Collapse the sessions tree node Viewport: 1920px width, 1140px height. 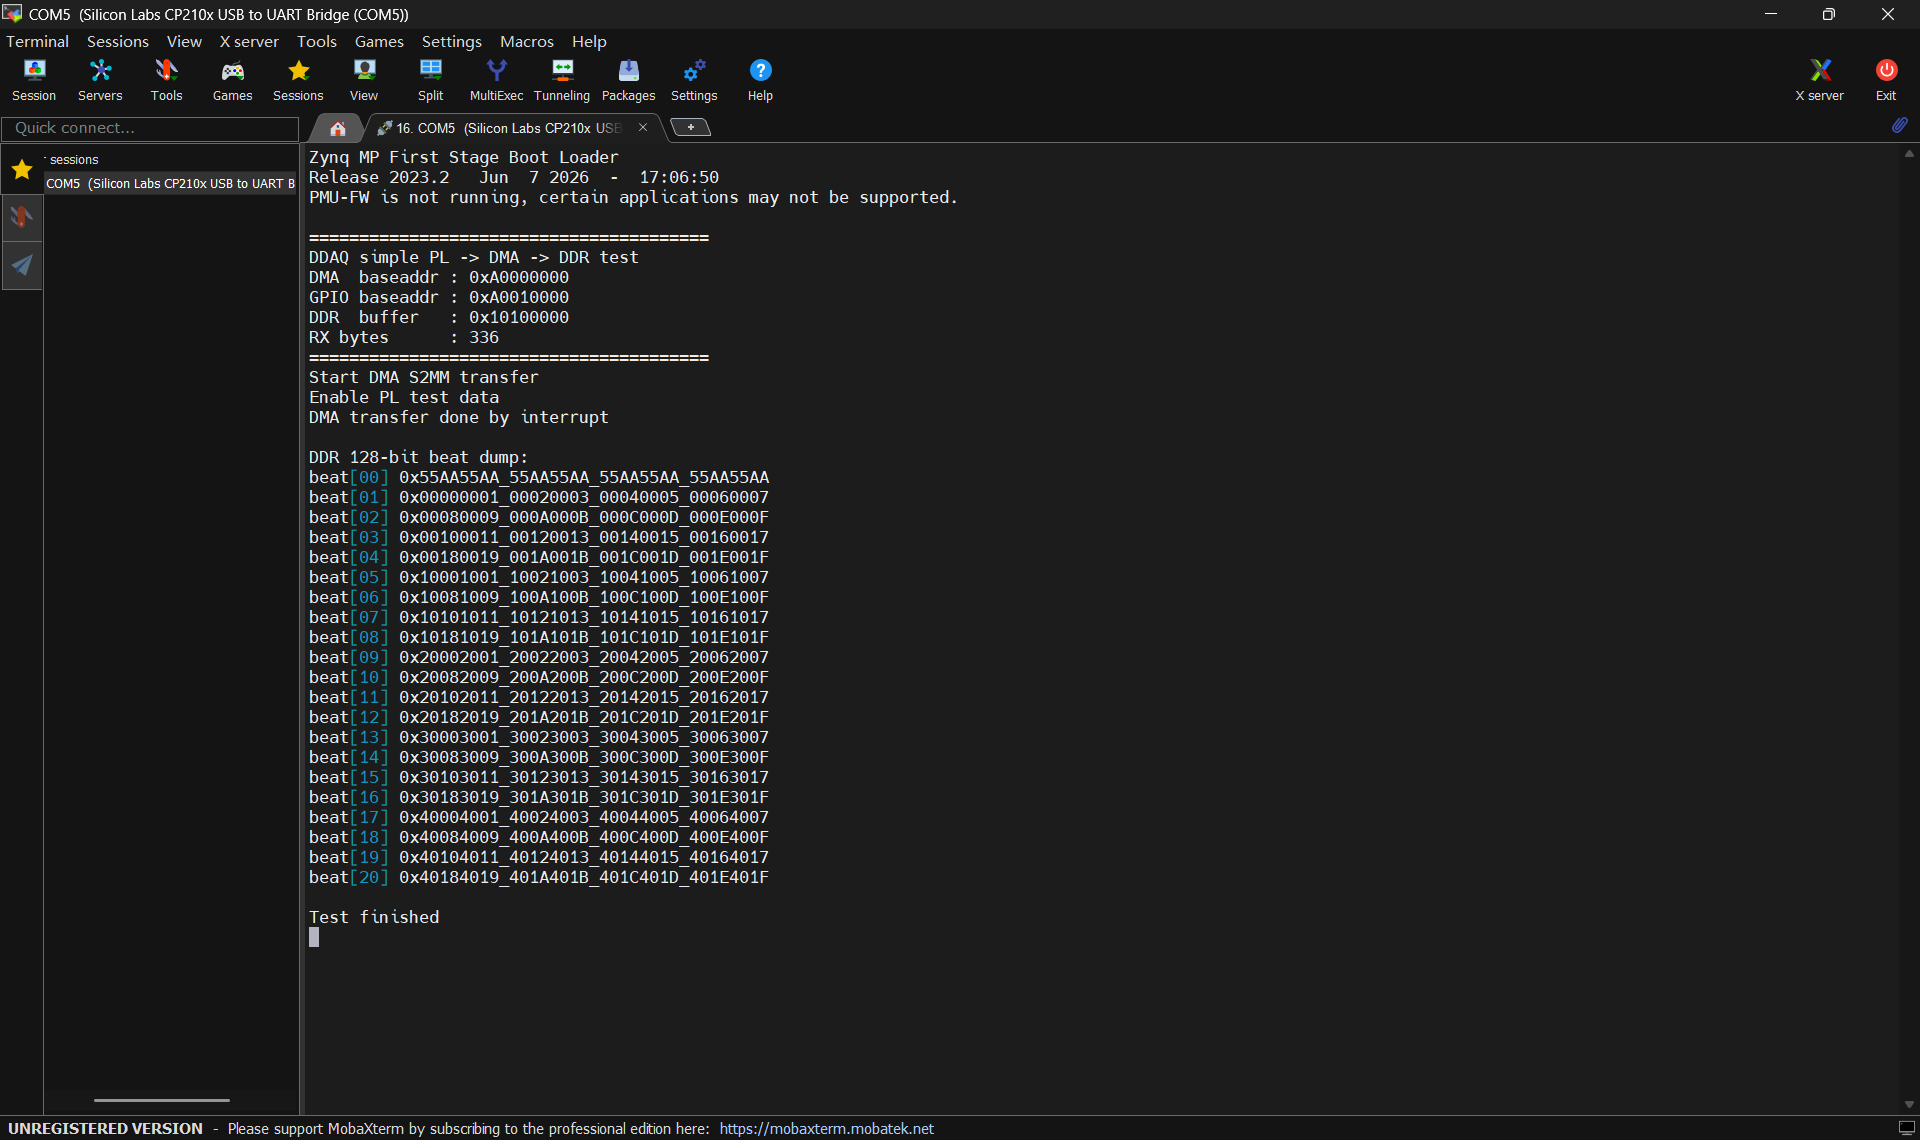(x=47, y=159)
